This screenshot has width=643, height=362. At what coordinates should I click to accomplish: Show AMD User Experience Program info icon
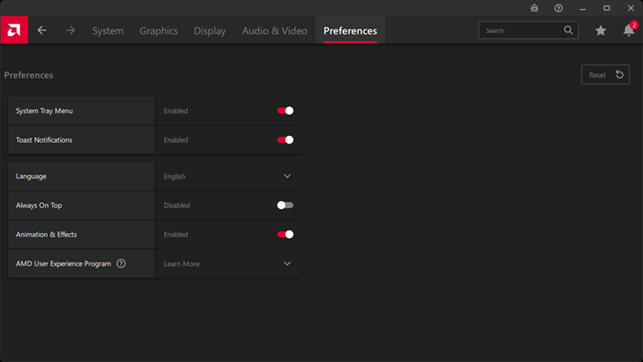pos(121,264)
